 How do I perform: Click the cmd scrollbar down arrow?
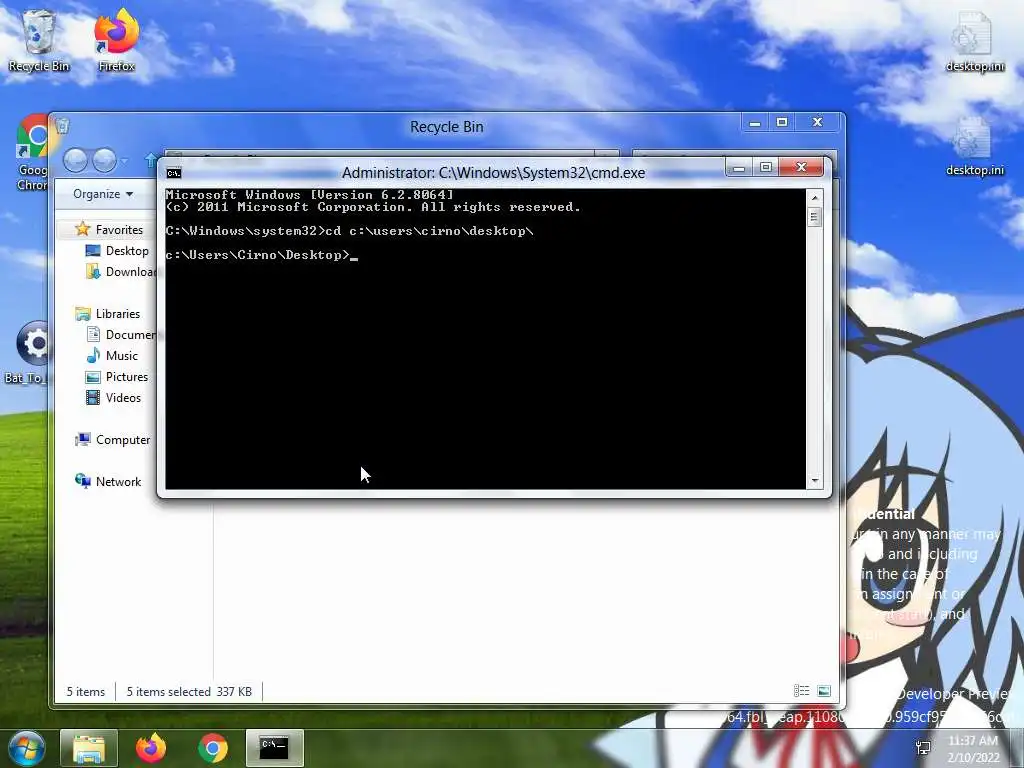814,481
